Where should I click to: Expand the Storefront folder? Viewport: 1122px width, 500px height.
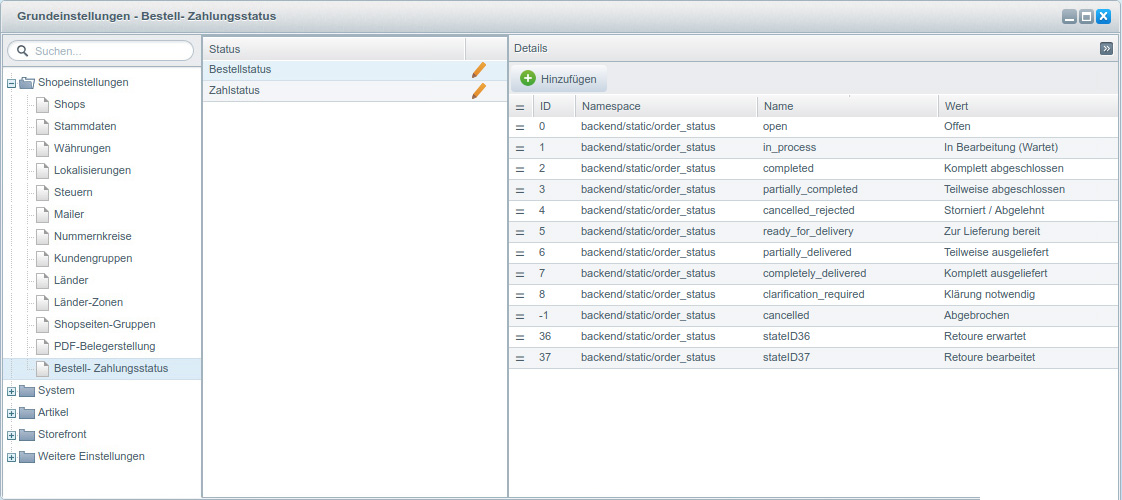11,435
